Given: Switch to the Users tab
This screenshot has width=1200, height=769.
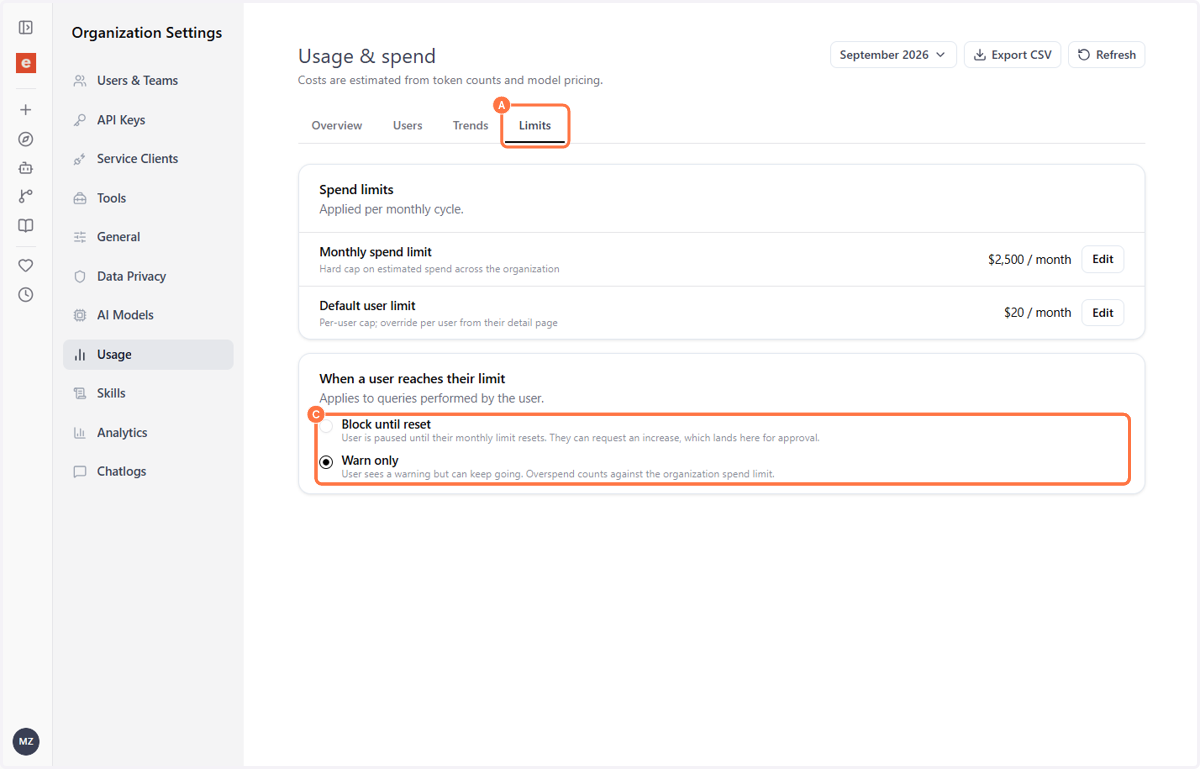Looking at the screenshot, I should point(408,126).
